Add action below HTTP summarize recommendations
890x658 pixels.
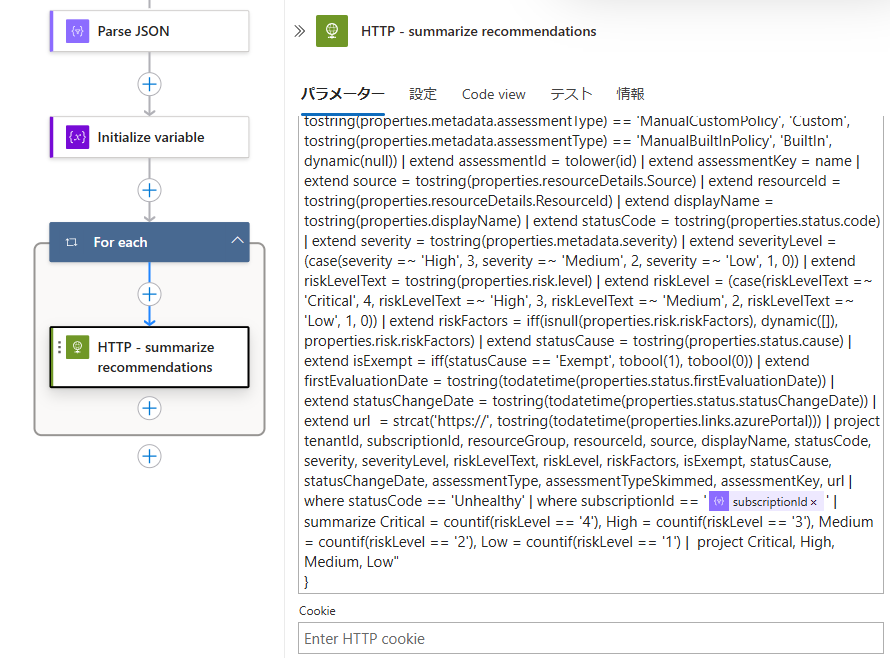(x=149, y=408)
